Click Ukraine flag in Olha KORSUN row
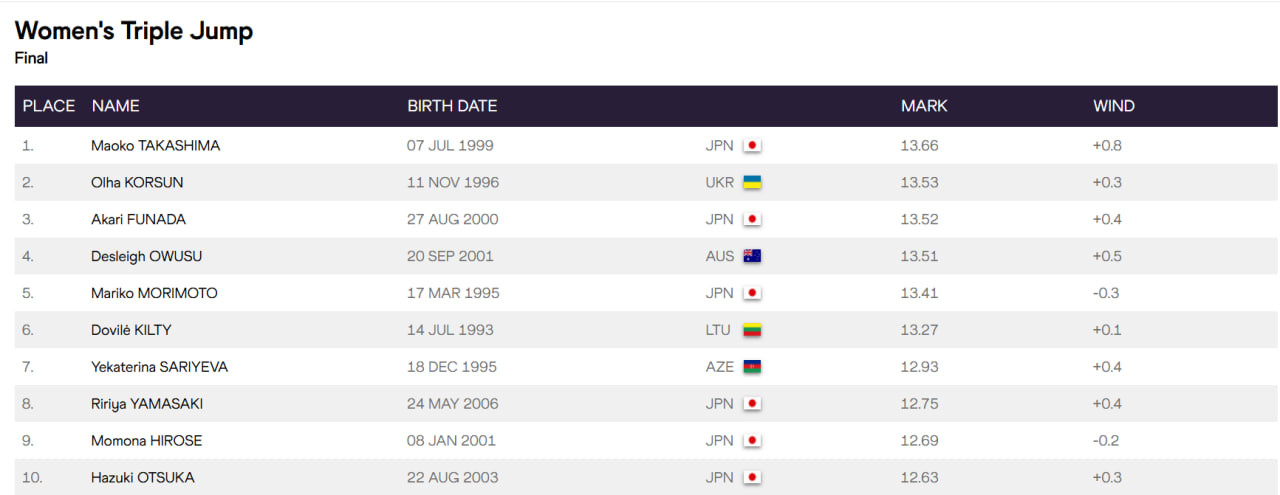1280x495 pixels. [752, 182]
